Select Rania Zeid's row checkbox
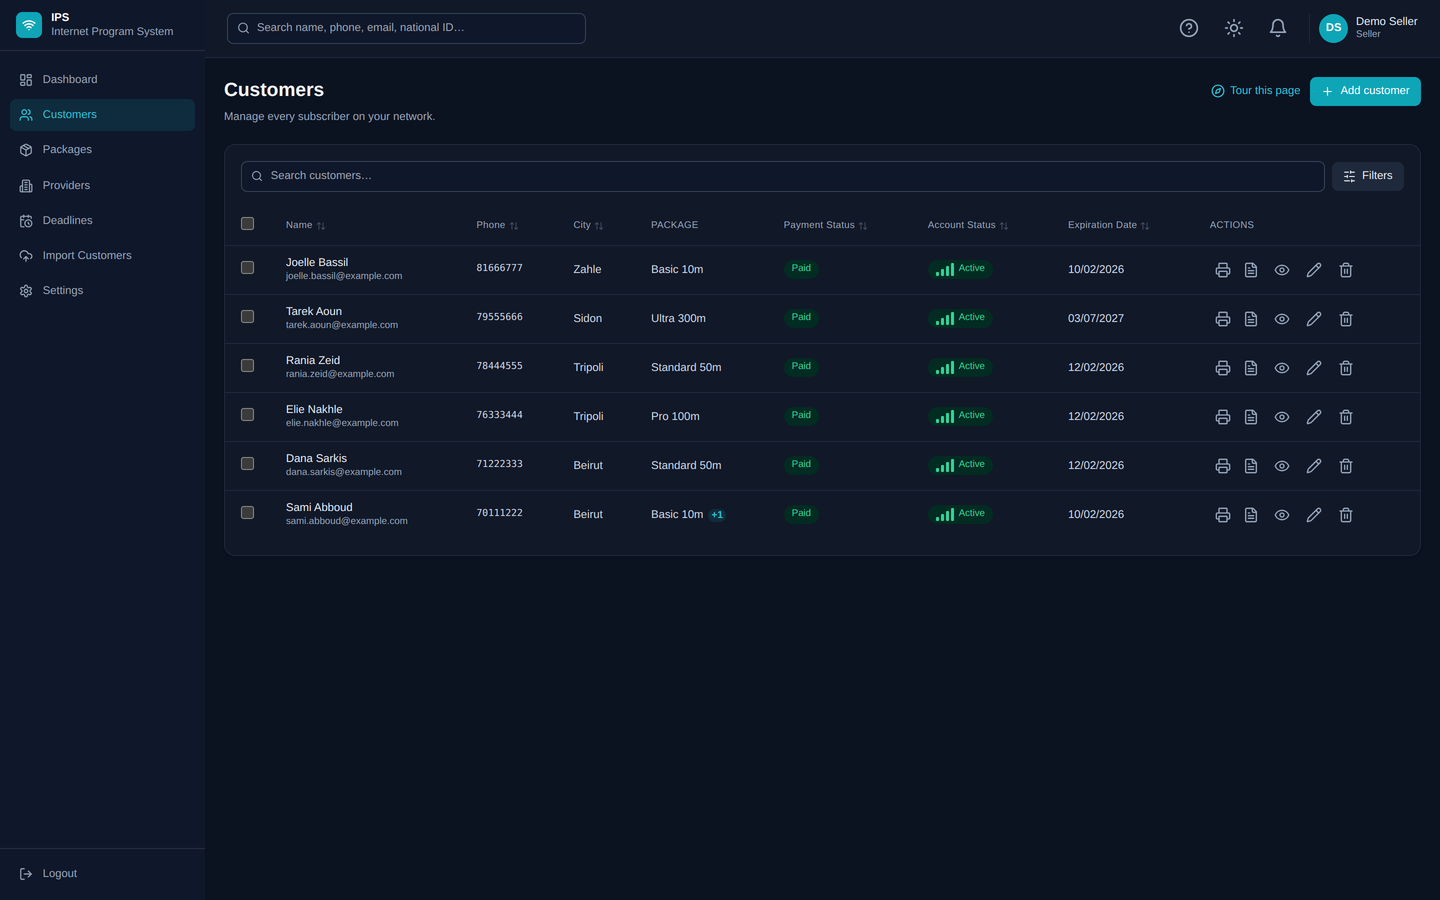This screenshot has width=1440, height=900. [248, 366]
